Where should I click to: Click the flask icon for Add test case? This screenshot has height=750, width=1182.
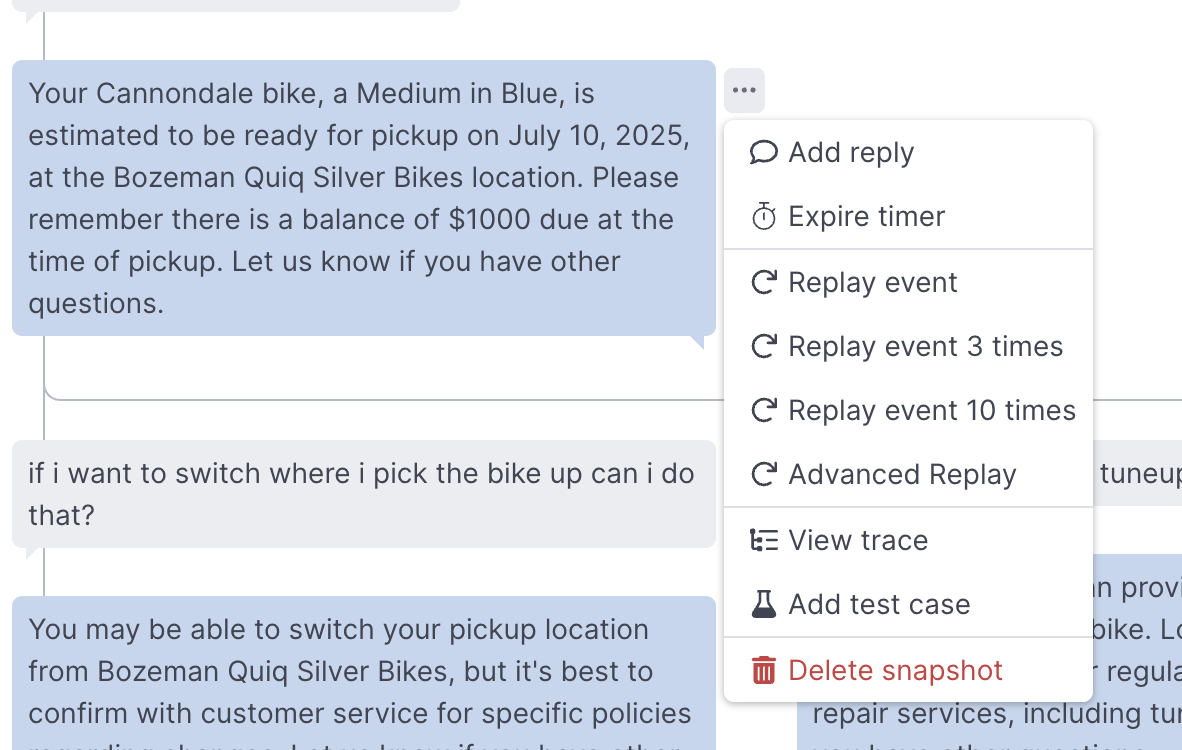tap(764, 605)
